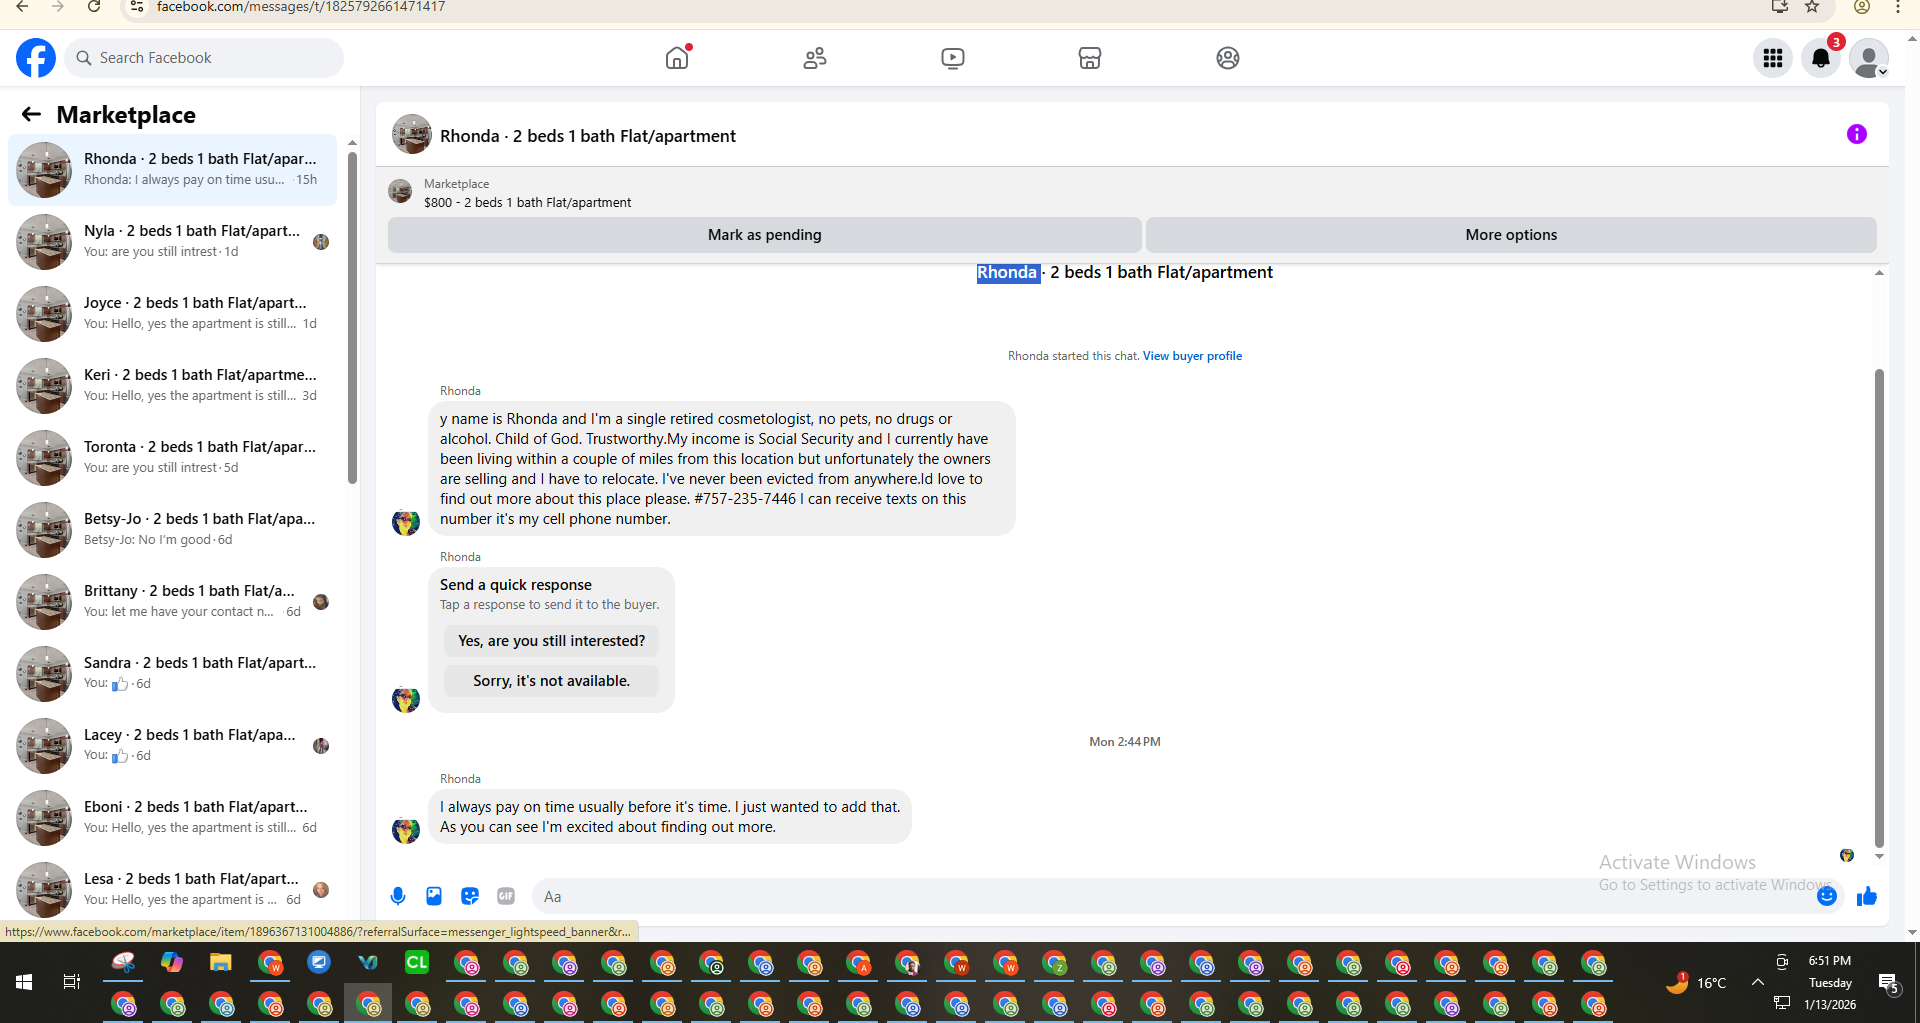The height and width of the screenshot is (1023, 1920).
Task: Send 'Sorry, it's not available.' response
Action: [x=552, y=681]
